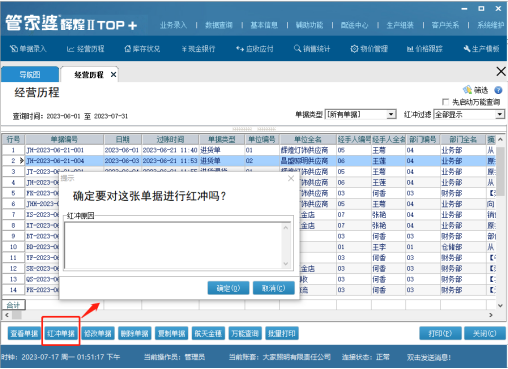Viewport: 508px width, 369px height.
Task: Expand the 单据类型 dropdown
Action: [391, 114]
